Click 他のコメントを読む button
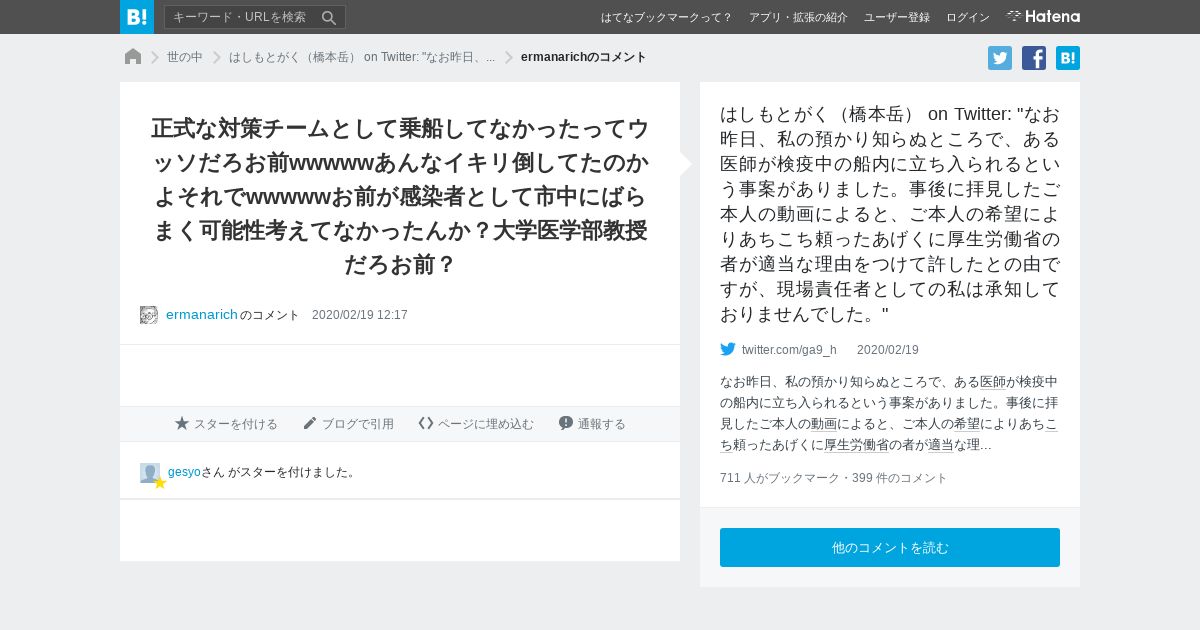 click(890, 548)
